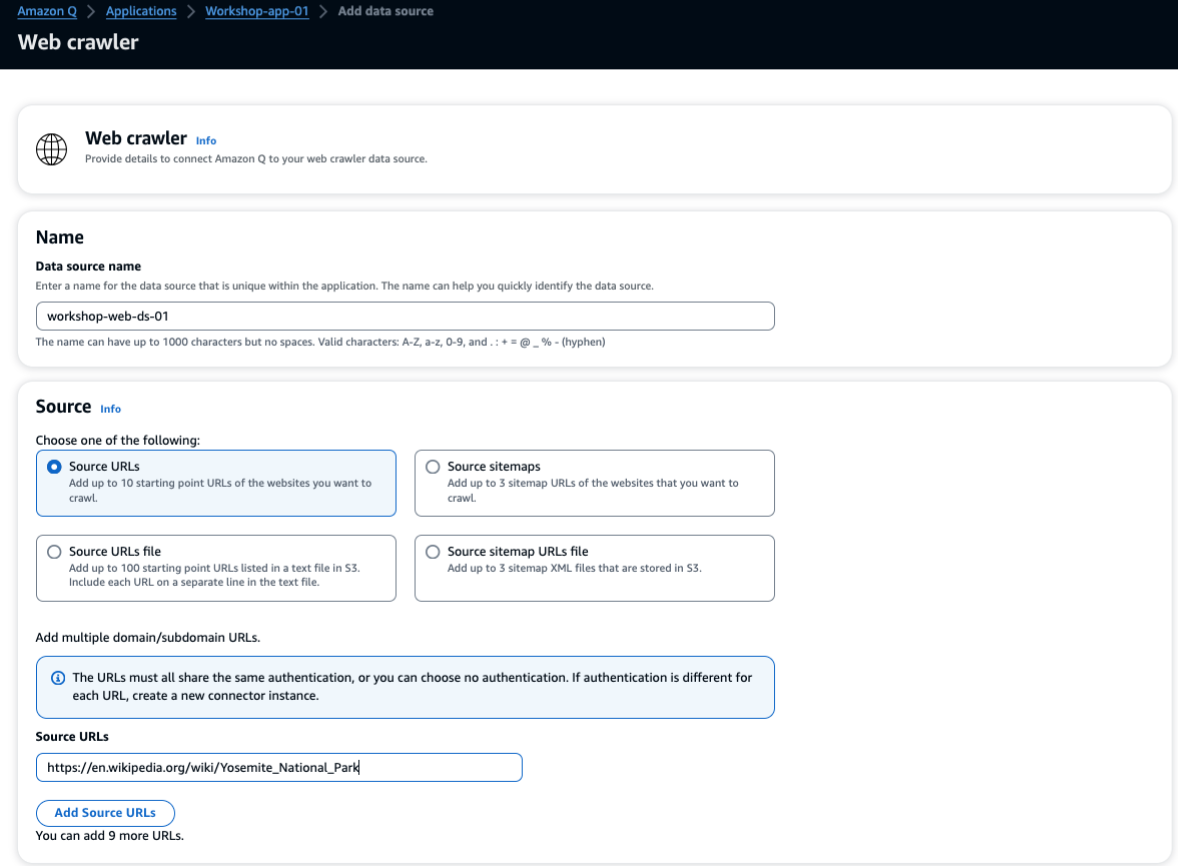The width and height of the screenshot is (1178, 866).
Task: Go to Applications in the breadcrumb
Action: pos(141,11)
